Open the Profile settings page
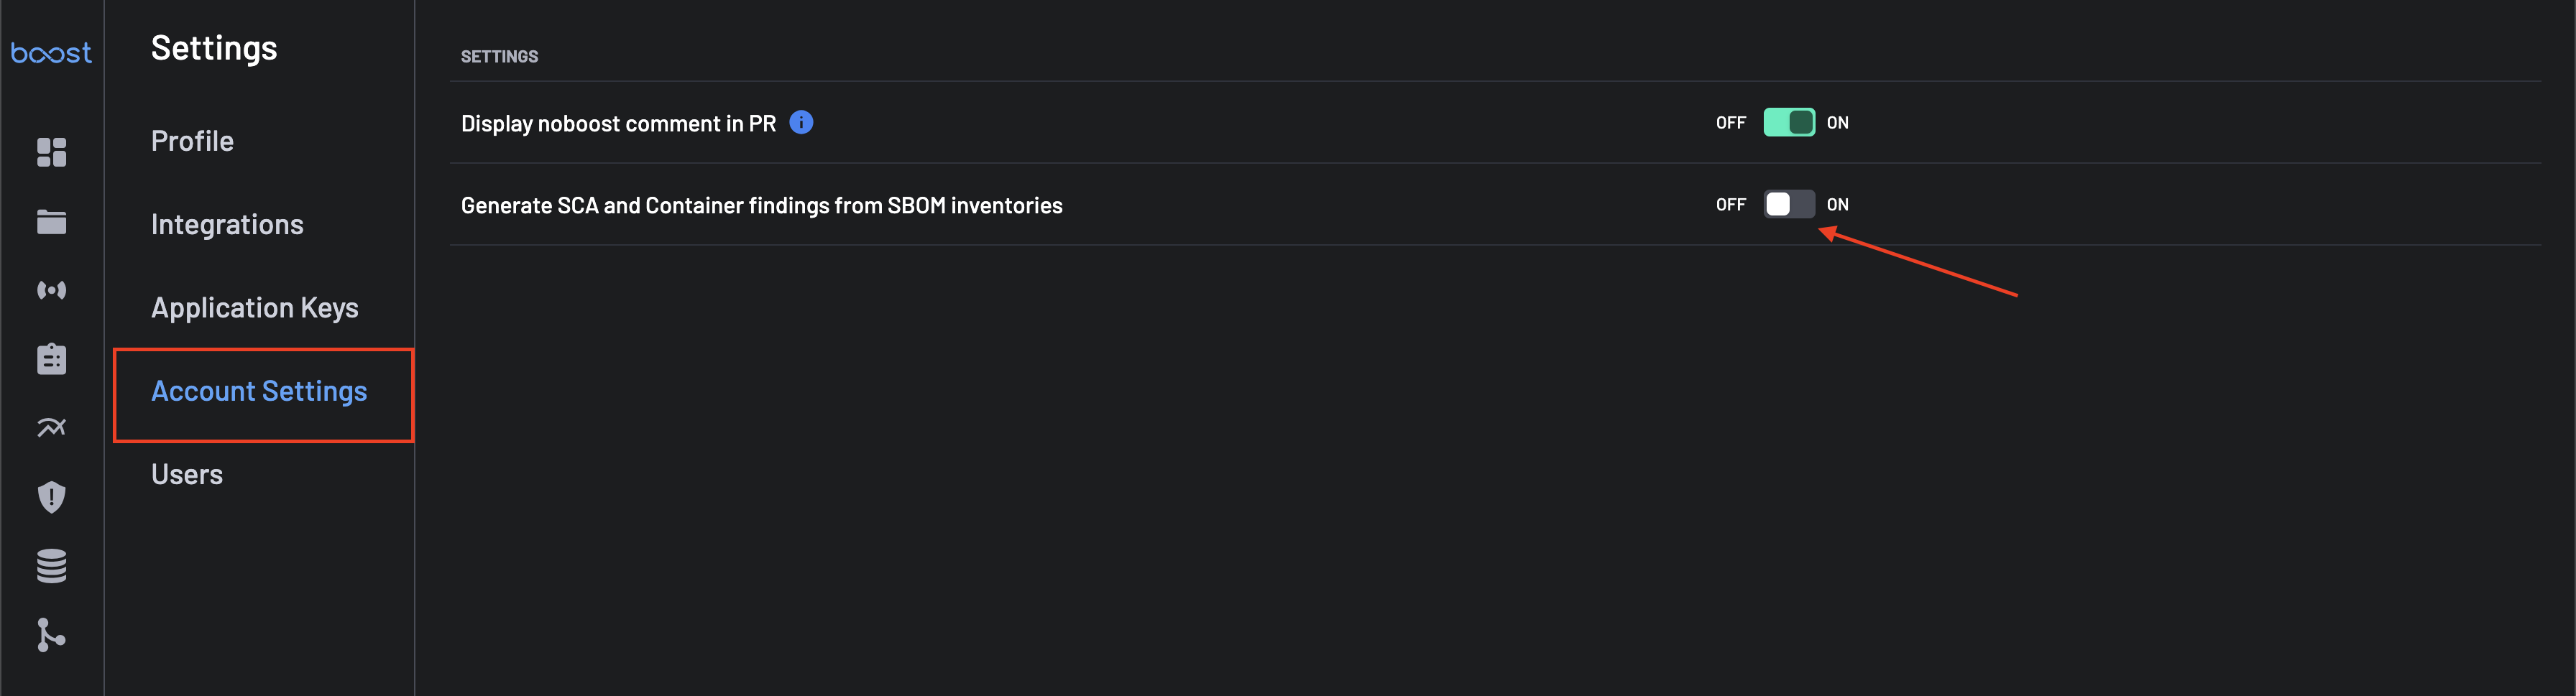Image resolution: width=2576 pixels, height=696 pixels. (x=192, y=141)
